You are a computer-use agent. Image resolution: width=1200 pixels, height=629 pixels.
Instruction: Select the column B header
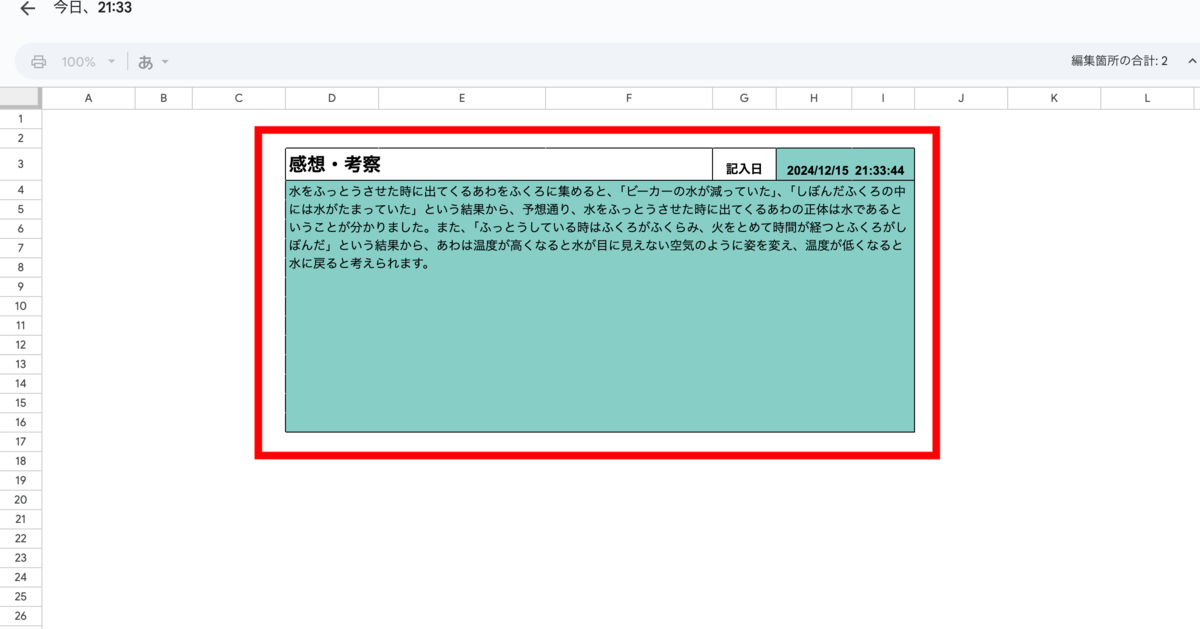click(x=164, y=98)
